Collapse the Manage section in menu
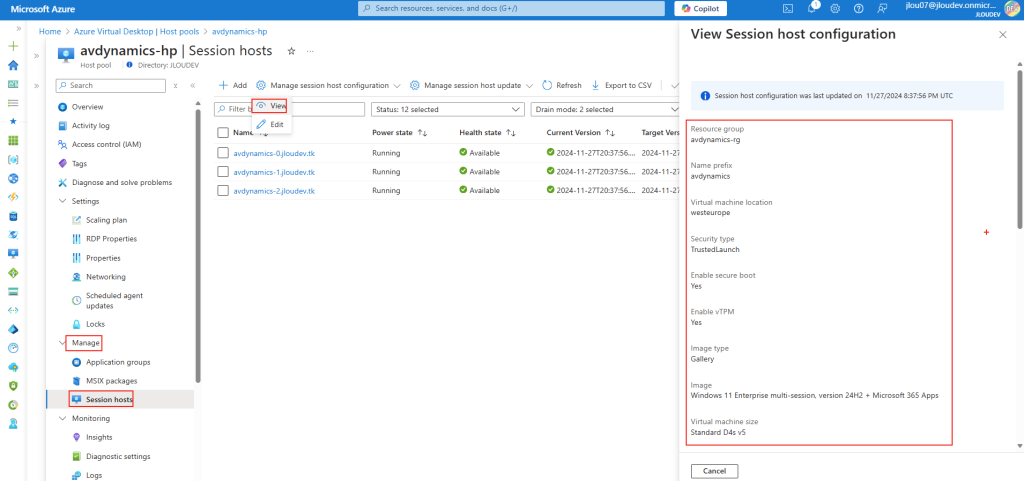This screenshot has height=481, width=1024. click(x=63, y=343)
